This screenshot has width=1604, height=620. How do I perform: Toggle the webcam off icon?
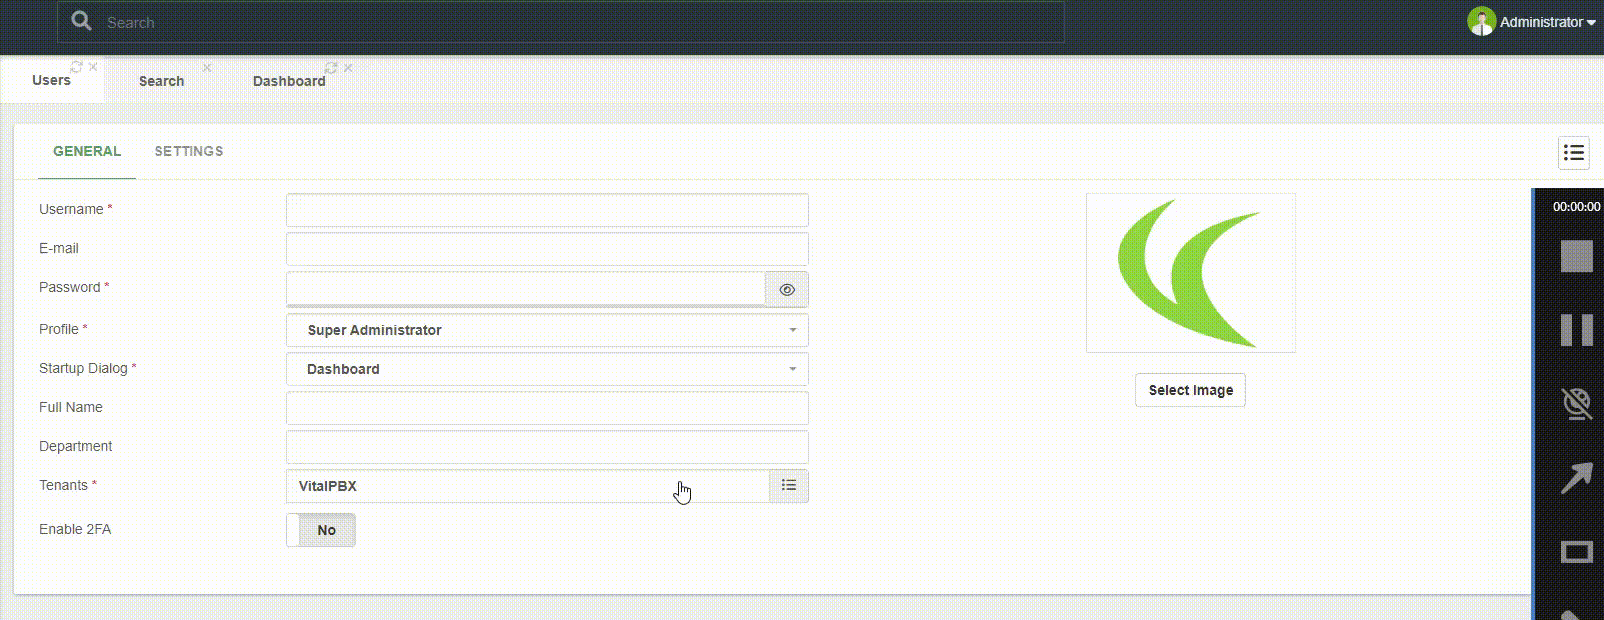tap(1576, 404)
